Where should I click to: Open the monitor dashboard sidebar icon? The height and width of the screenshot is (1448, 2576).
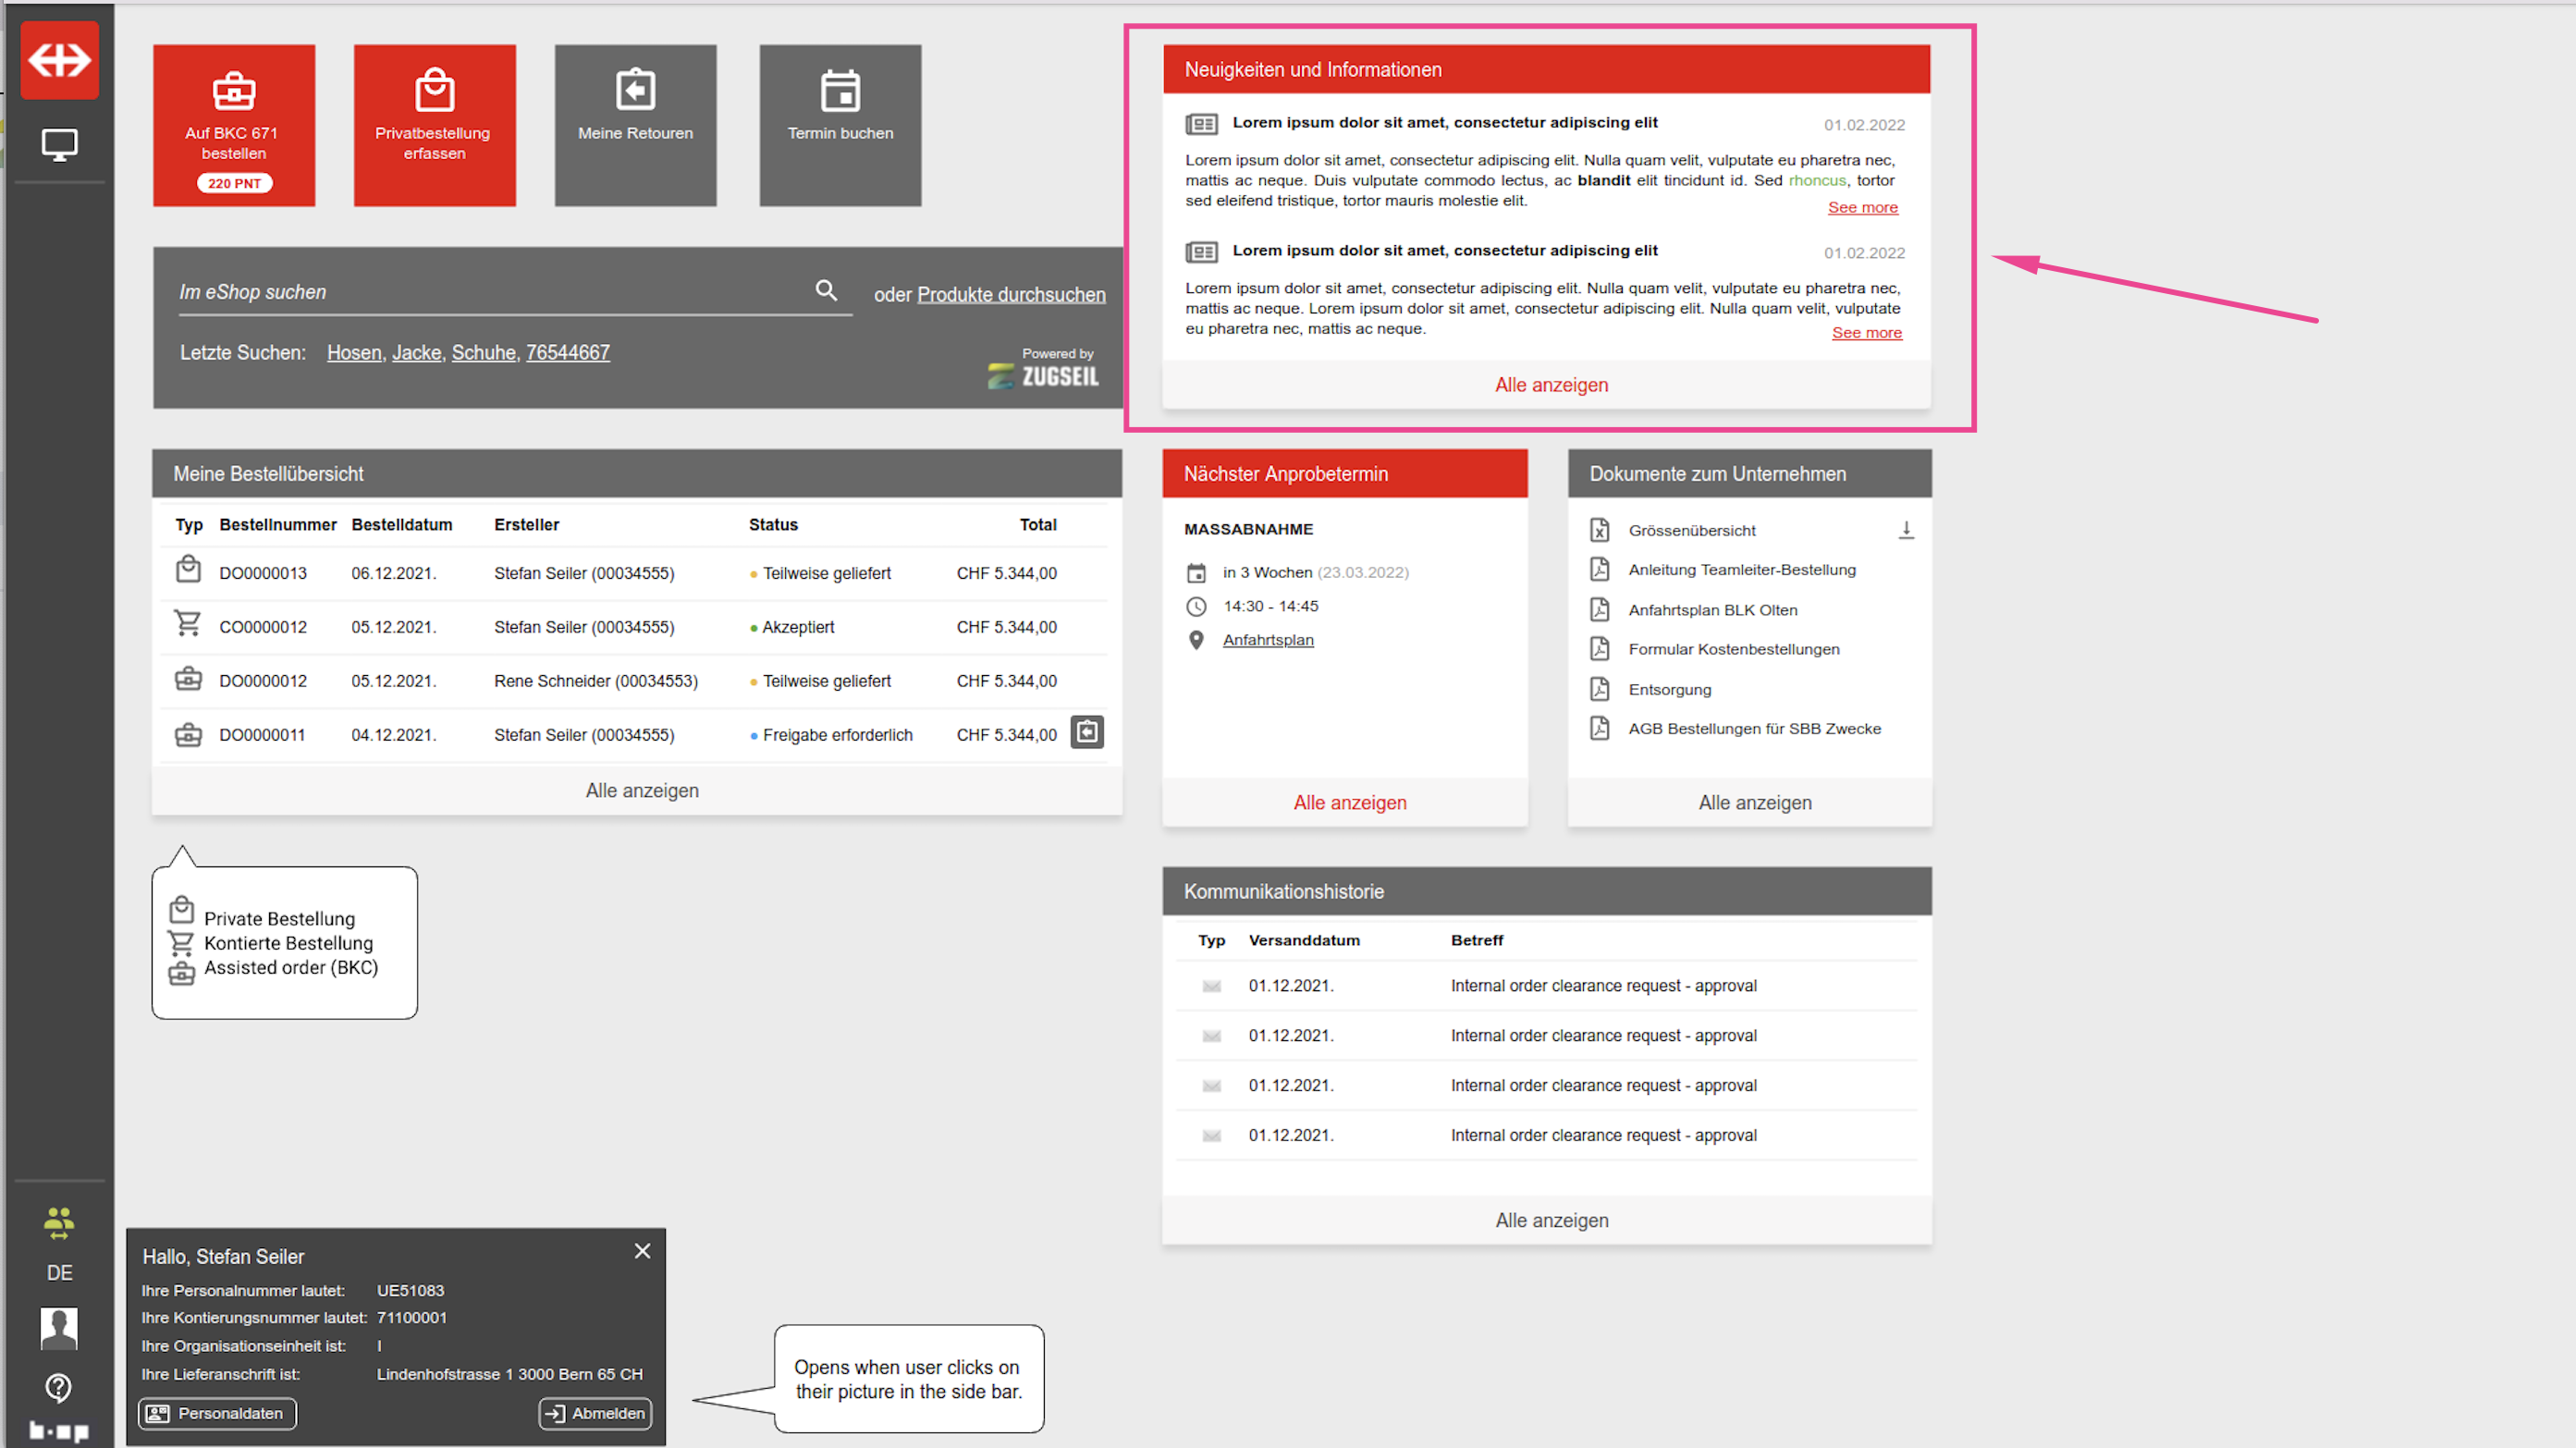[x=59, y=145]
